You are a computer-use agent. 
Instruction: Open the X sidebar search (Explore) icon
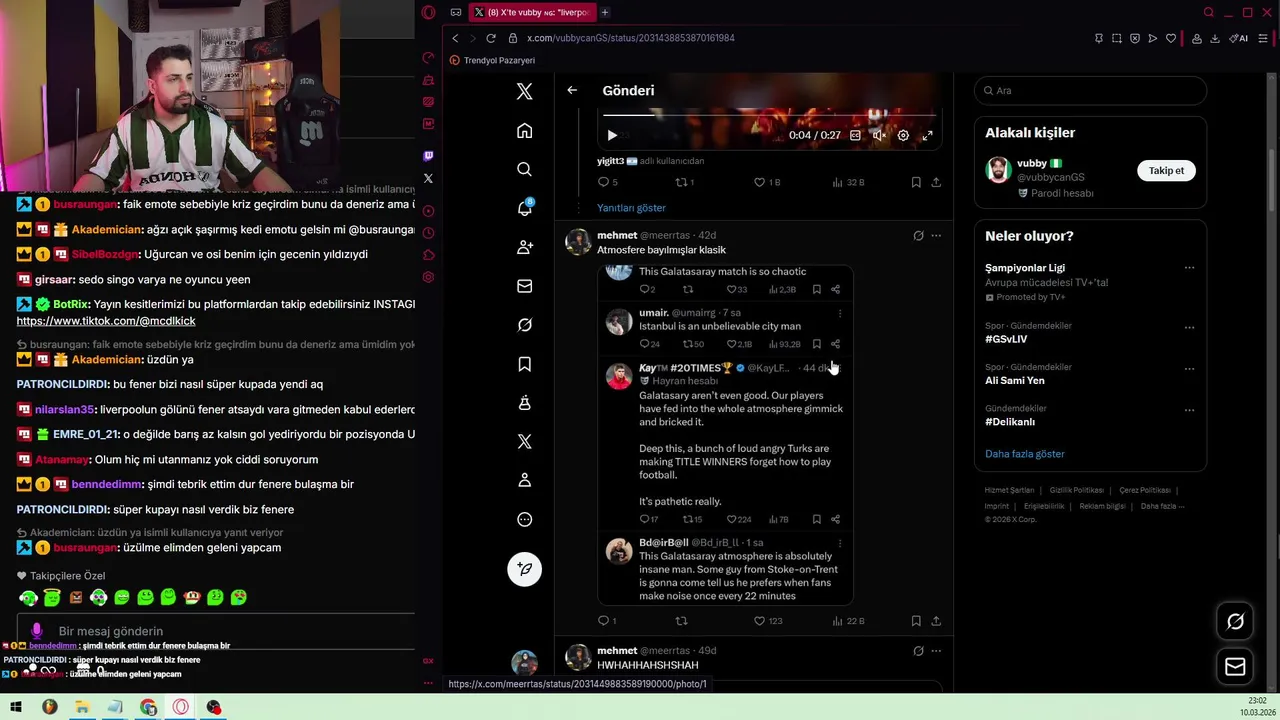point(524,169)
